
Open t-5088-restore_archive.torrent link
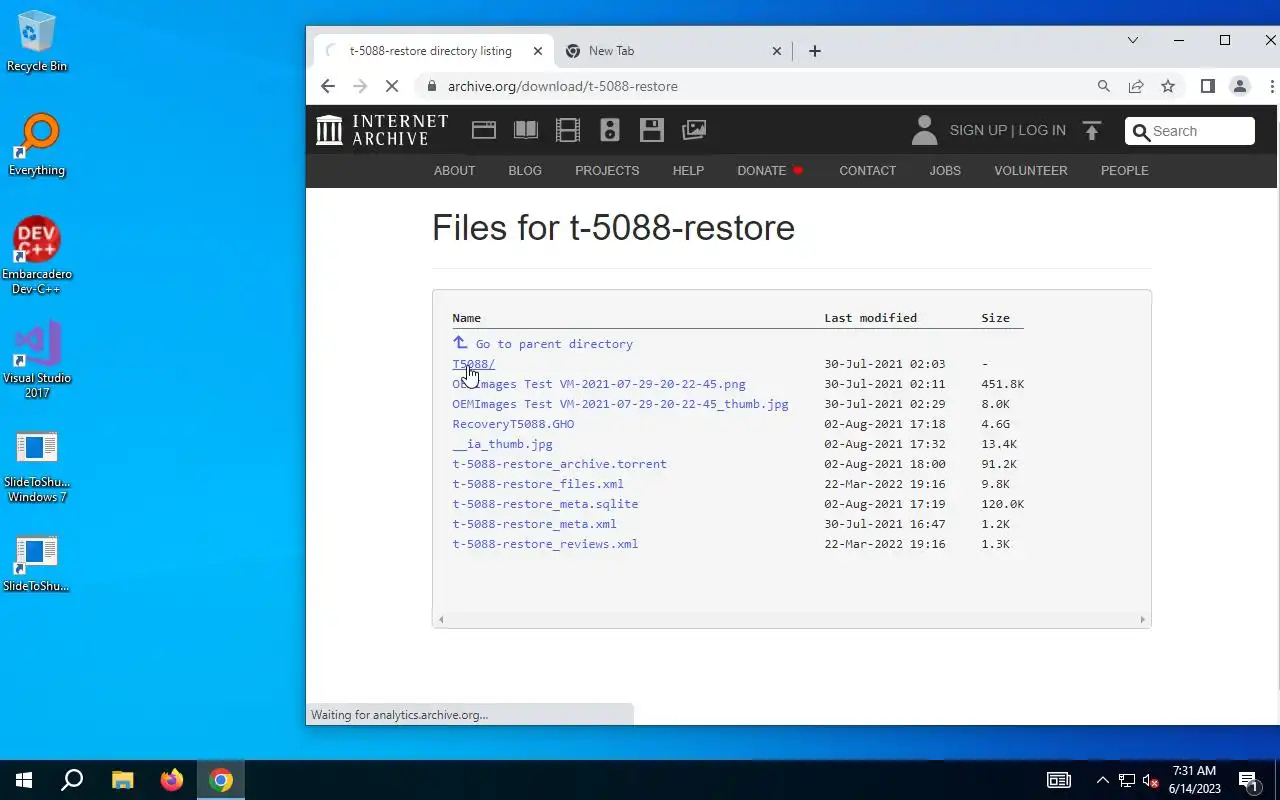tap(559, 464)
